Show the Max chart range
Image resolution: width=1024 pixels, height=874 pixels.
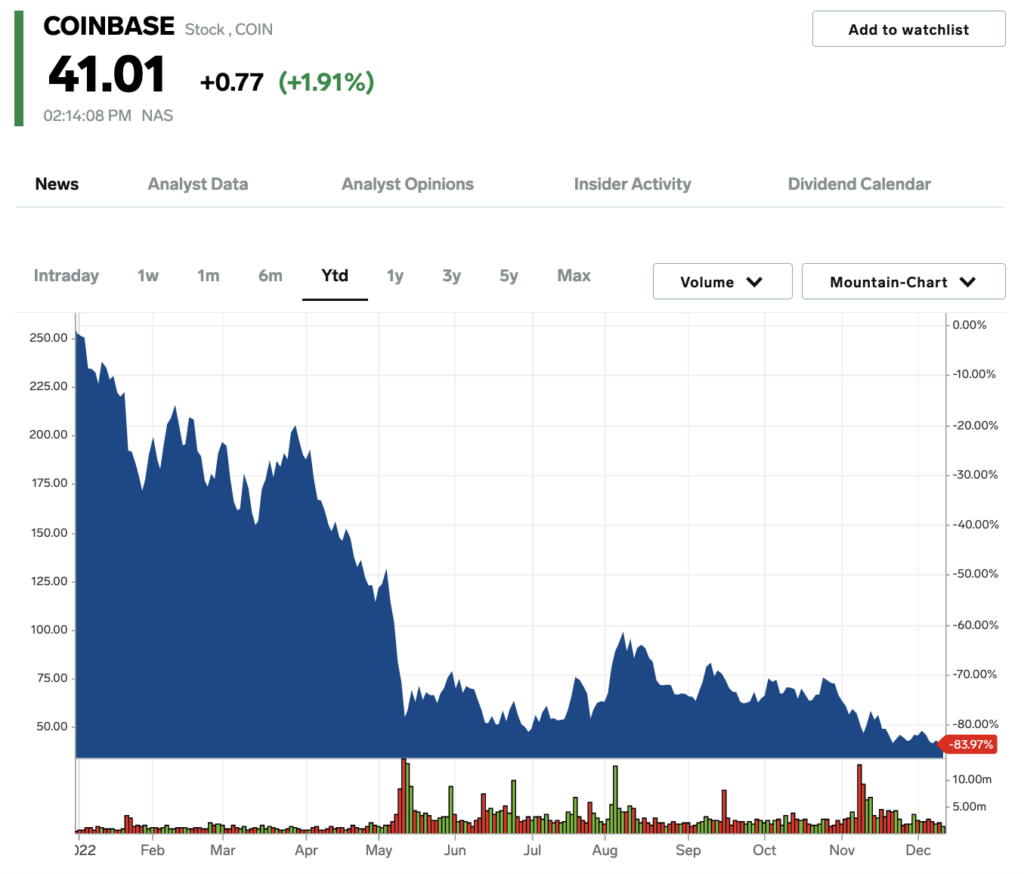pyautogui.click(x=573, y=276)
